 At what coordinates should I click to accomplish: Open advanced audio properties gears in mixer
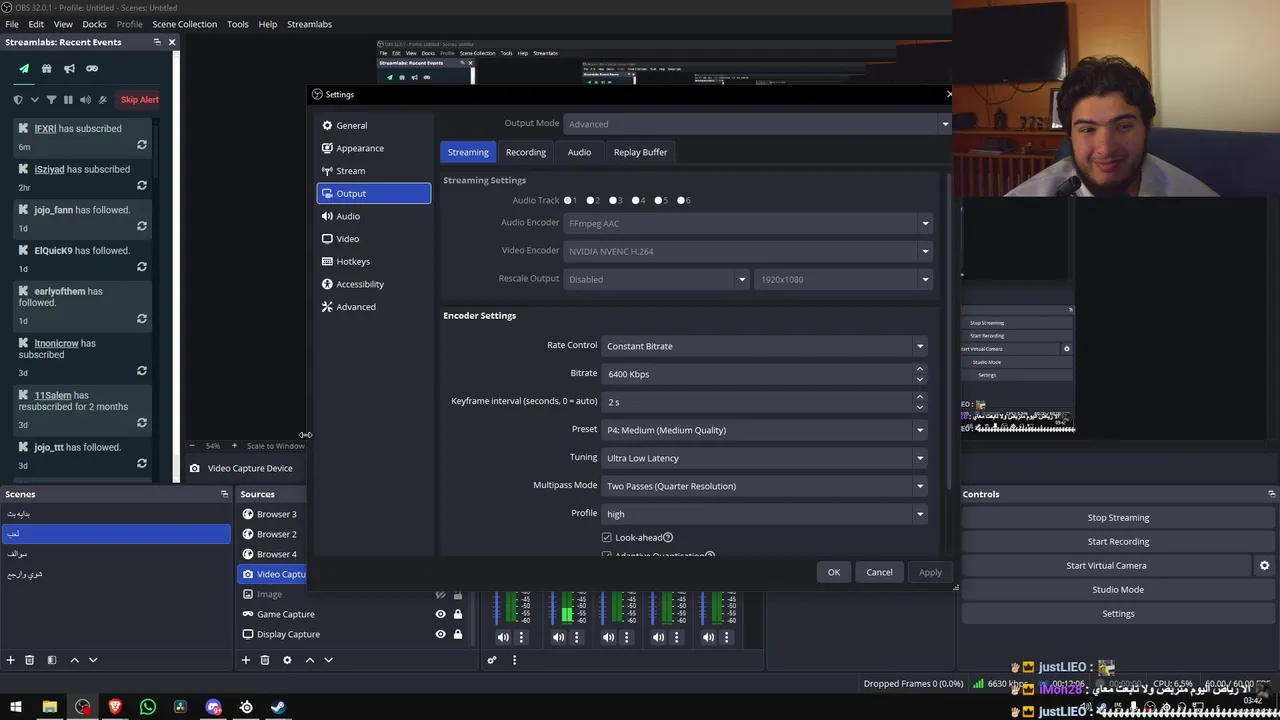pos(492,660)
